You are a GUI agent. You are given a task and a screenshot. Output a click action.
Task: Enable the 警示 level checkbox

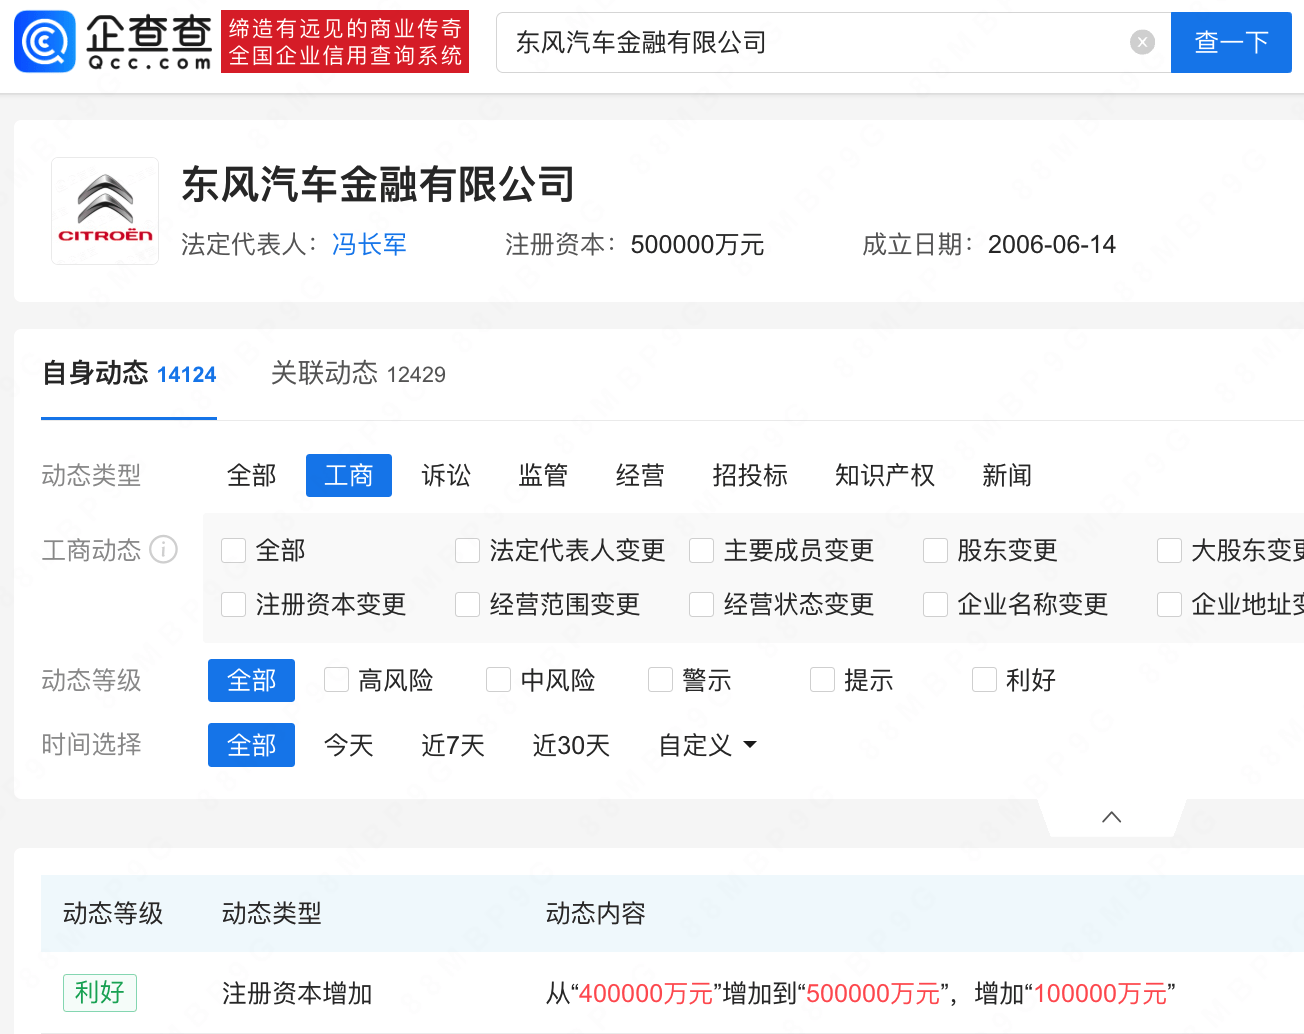pos(660,680)
